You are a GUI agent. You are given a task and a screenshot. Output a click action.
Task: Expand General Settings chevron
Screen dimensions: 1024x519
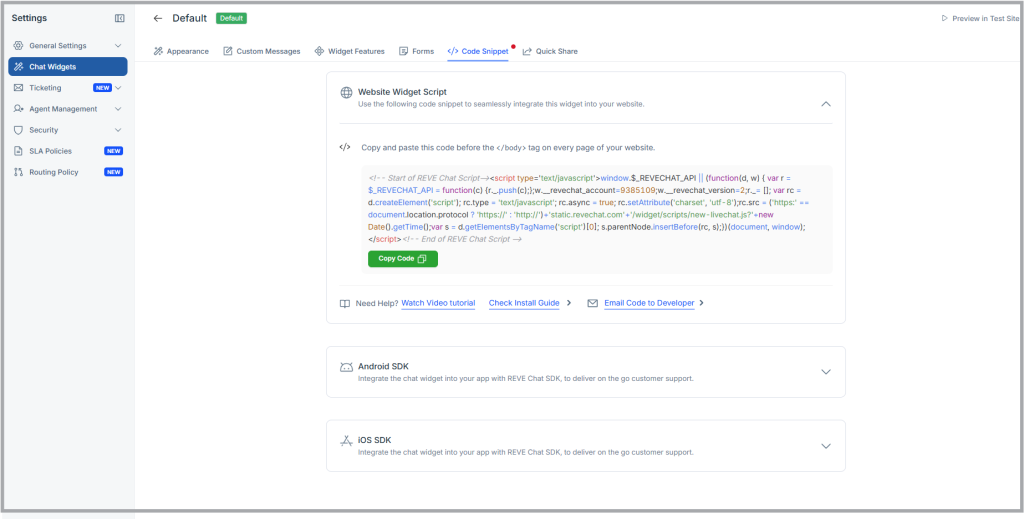(x=118, y=46)
